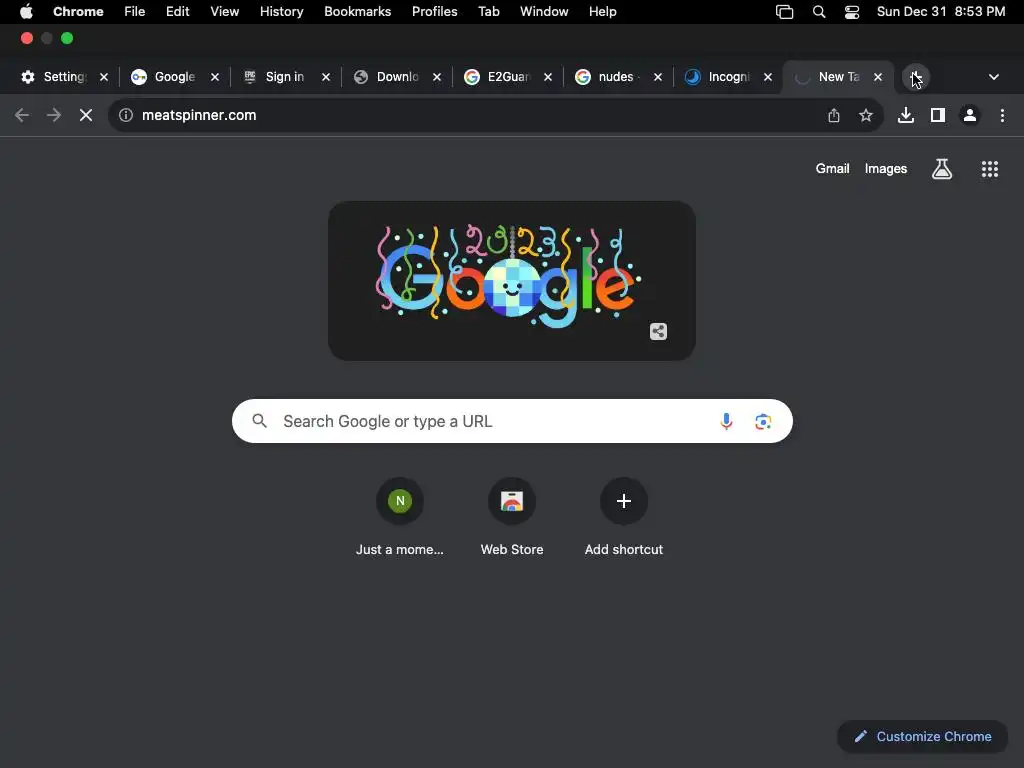Open the File menu
The height and width of the screenshot is (768, 1024).
pos(135,12)
